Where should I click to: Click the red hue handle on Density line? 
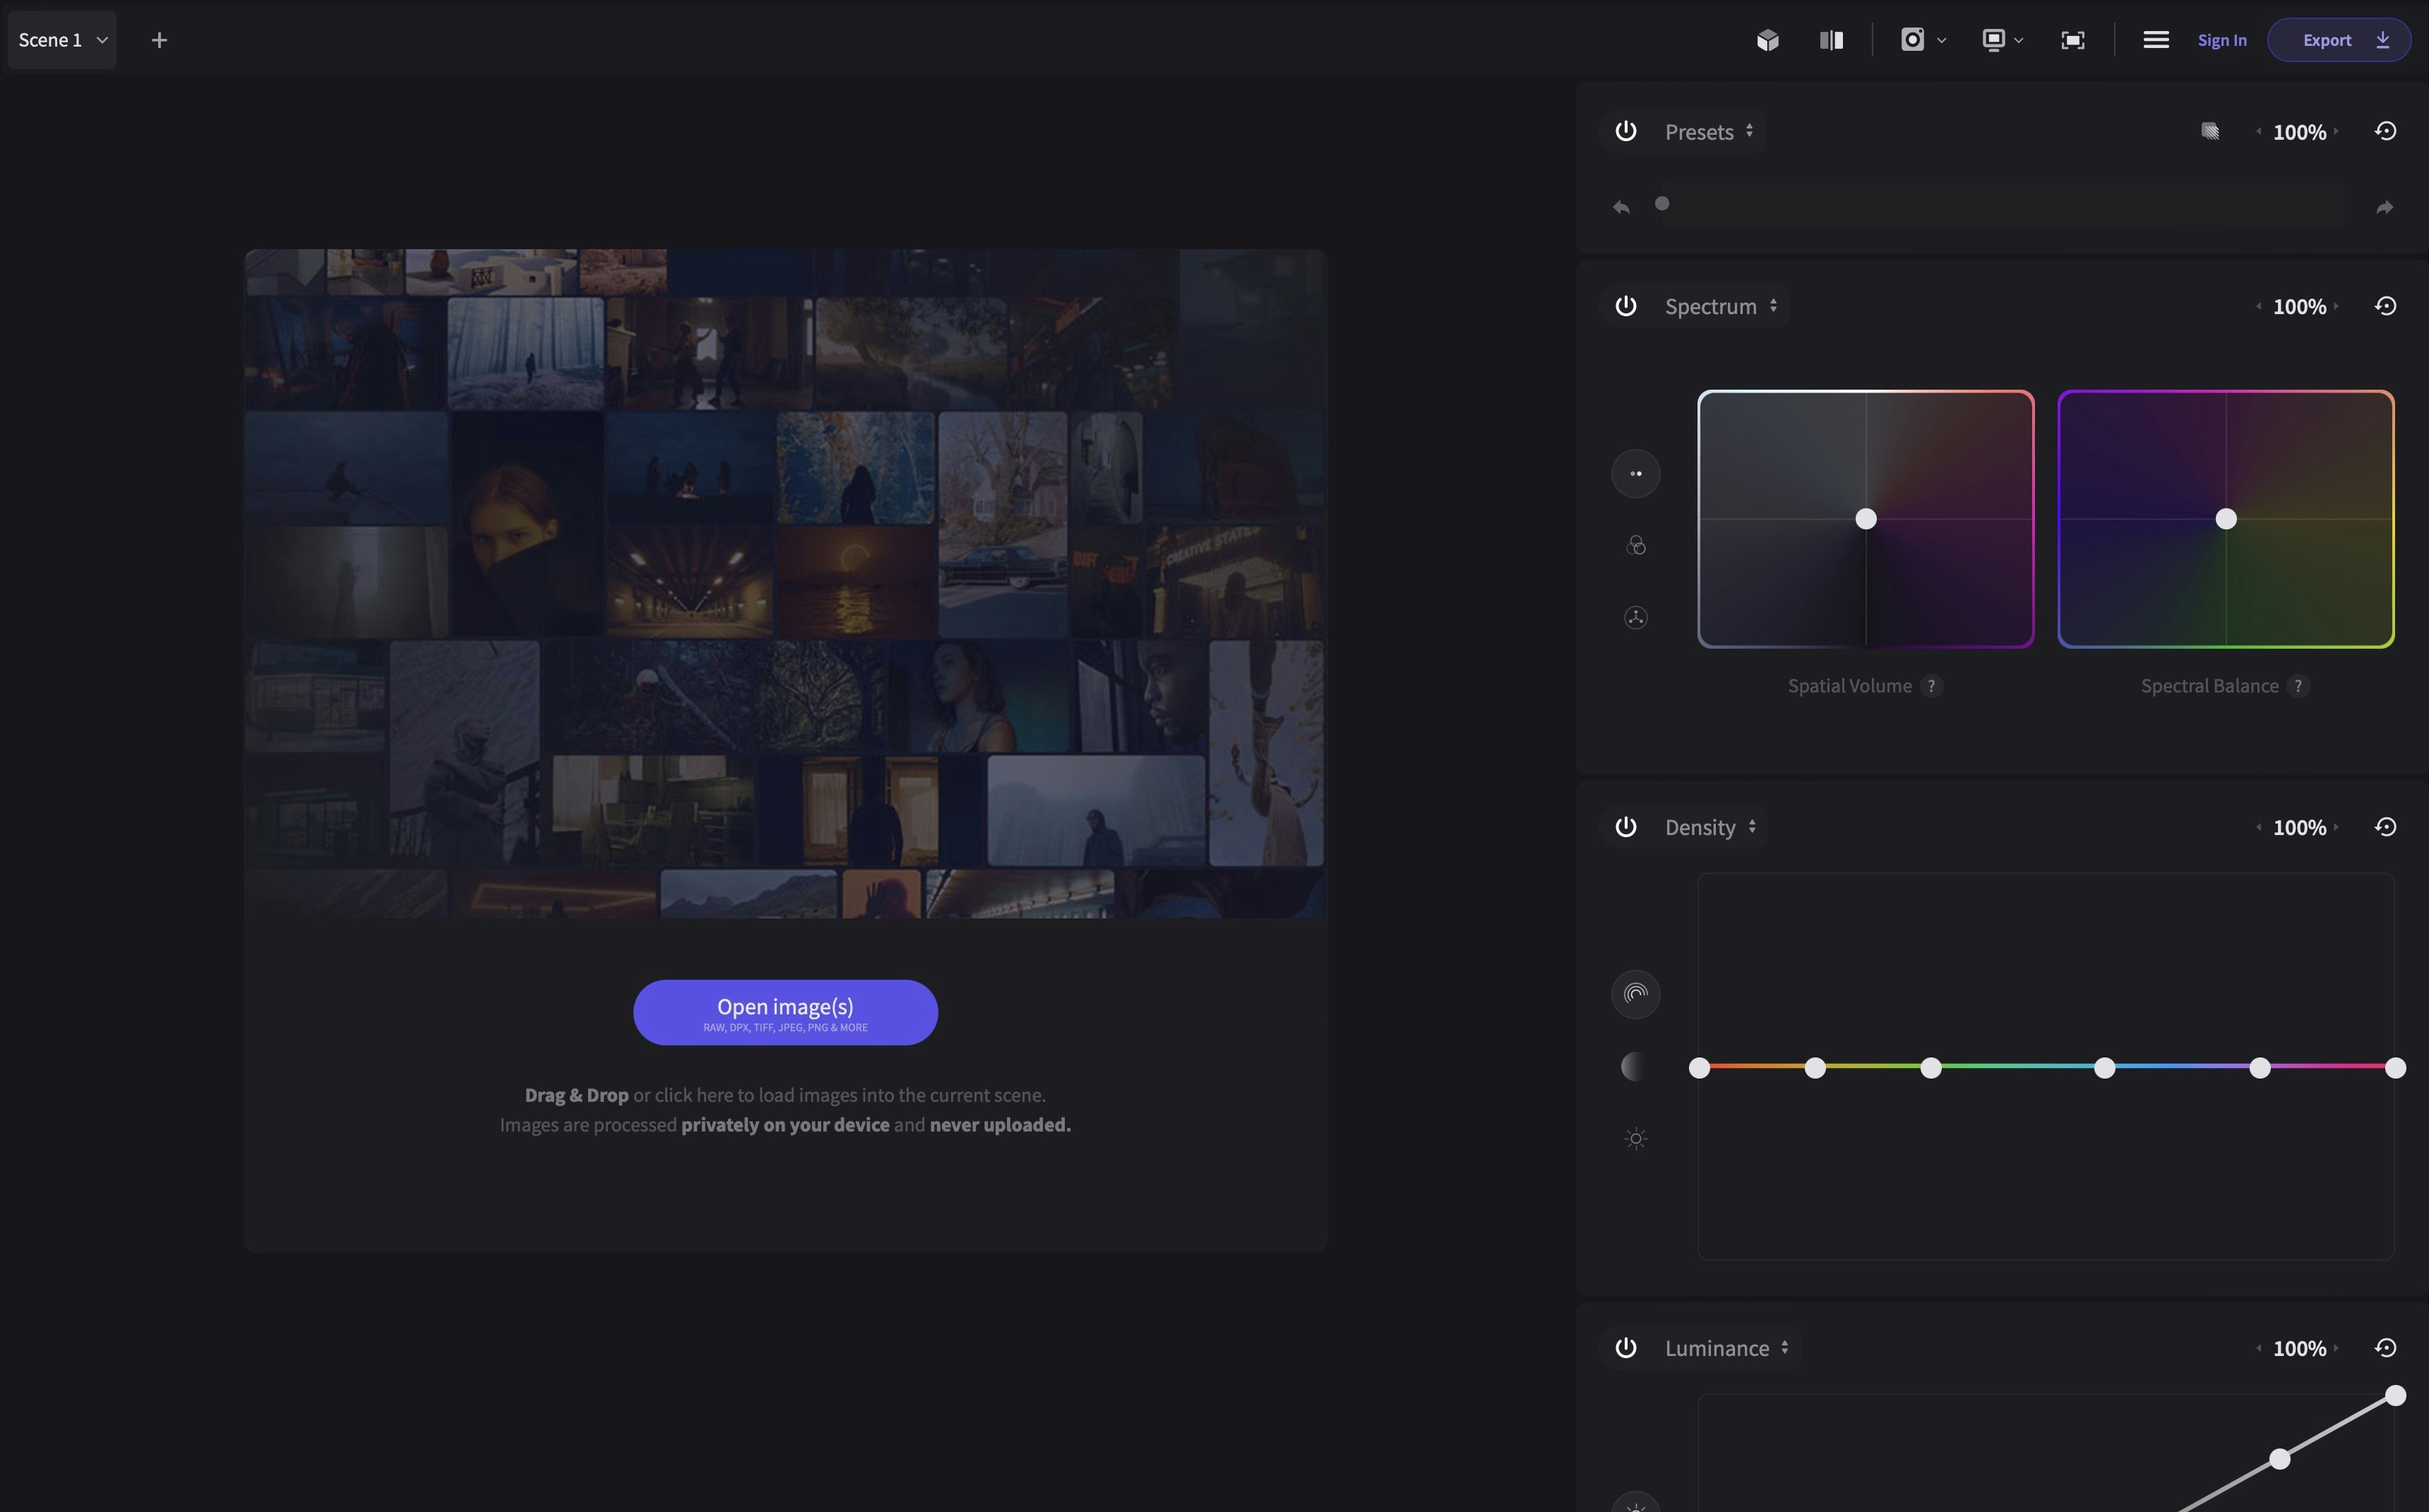click(1699, 1068)
